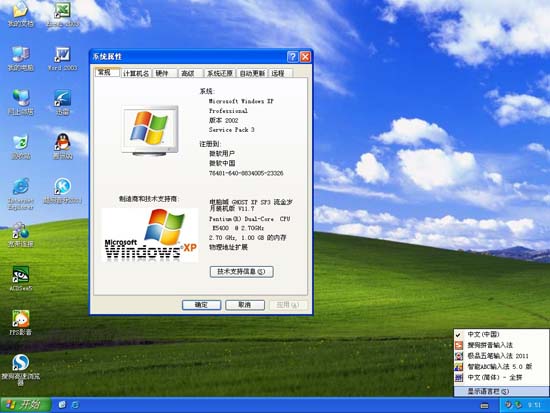This screenshot has height=413, width=550.
Task: Choose 搜狗拼音输入法 from the input menu
Action: point(501,345)
